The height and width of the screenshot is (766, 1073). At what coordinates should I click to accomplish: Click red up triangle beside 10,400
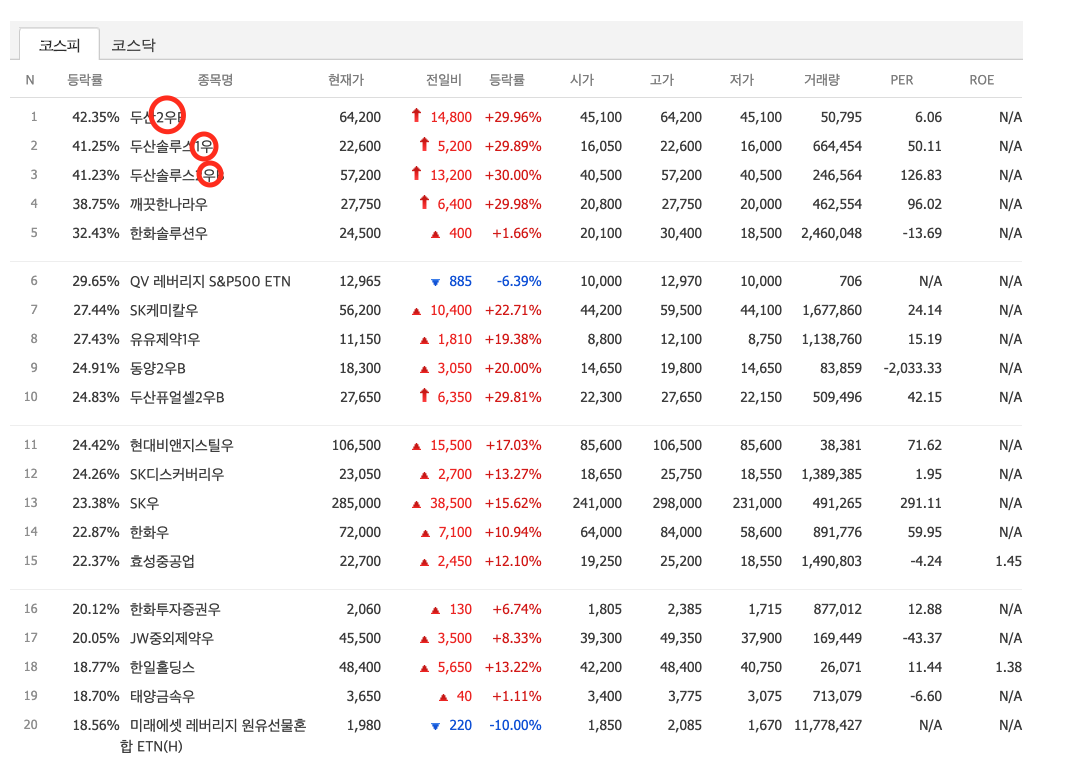[x=416, y=311]
